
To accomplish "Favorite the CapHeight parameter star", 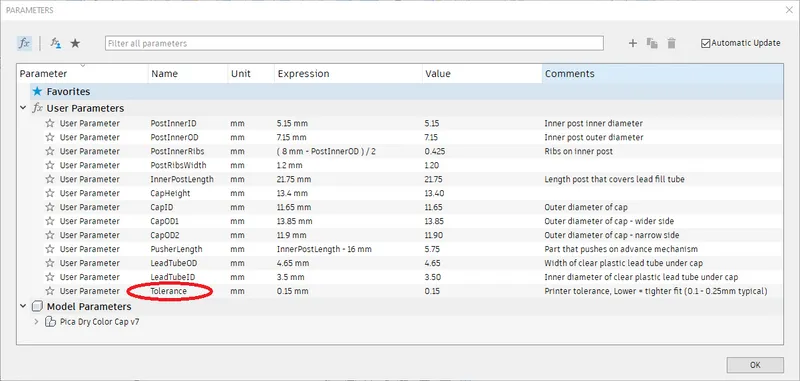I will click(49, 193).
